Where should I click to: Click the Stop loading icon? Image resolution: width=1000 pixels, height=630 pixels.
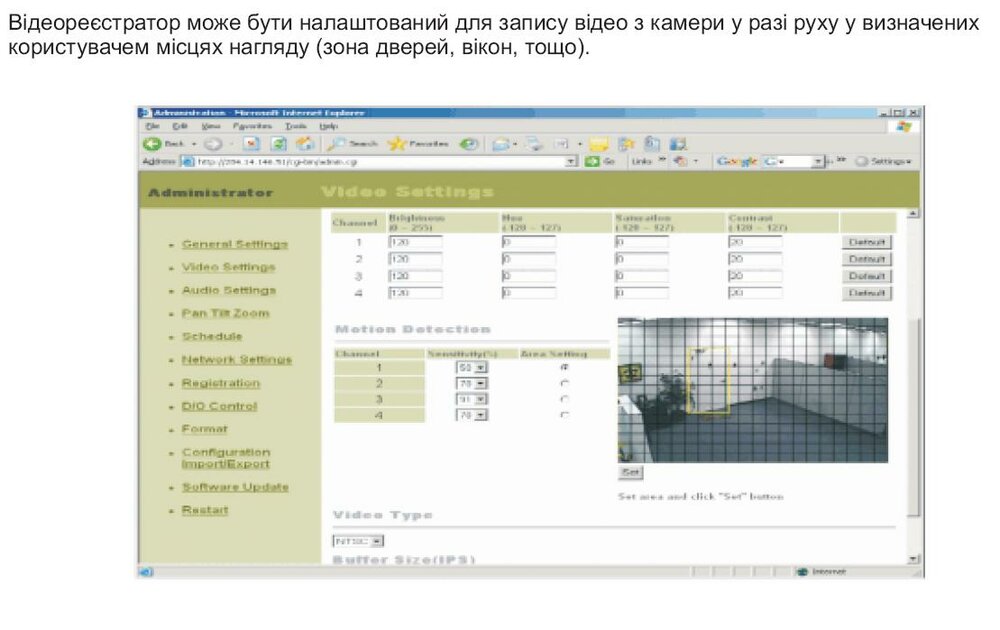pos(254,144)
